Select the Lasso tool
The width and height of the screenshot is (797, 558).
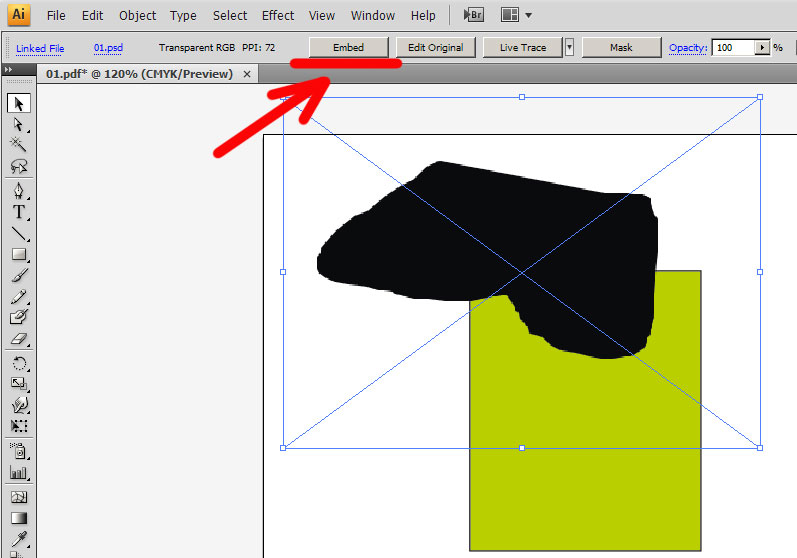pos(19,166)
